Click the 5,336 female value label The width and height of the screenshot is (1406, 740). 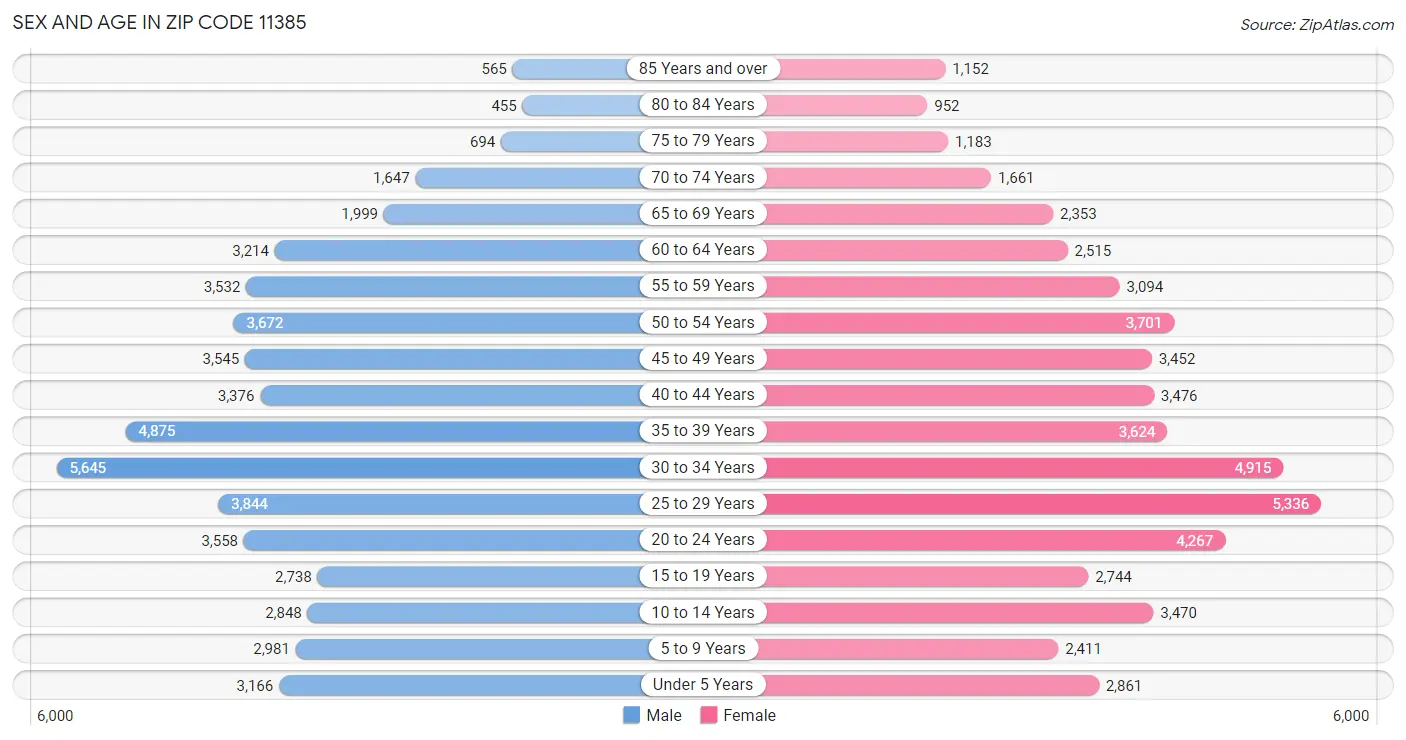[x=1291, y=504]
